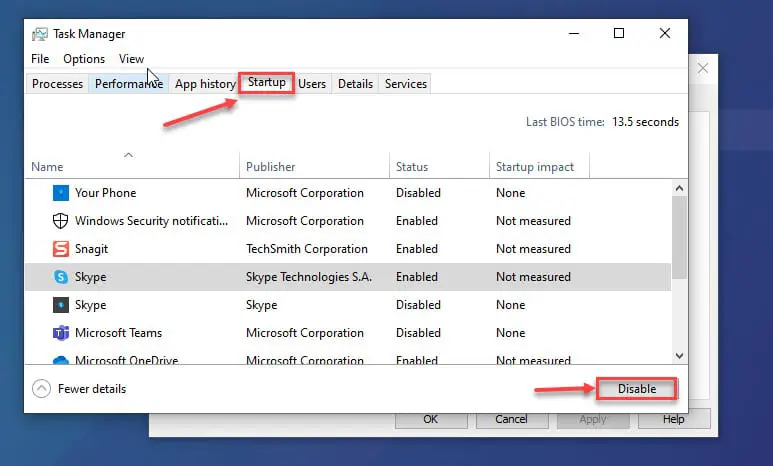
Task: Select the Your Phone row name
Action: [x=105, y=193]
